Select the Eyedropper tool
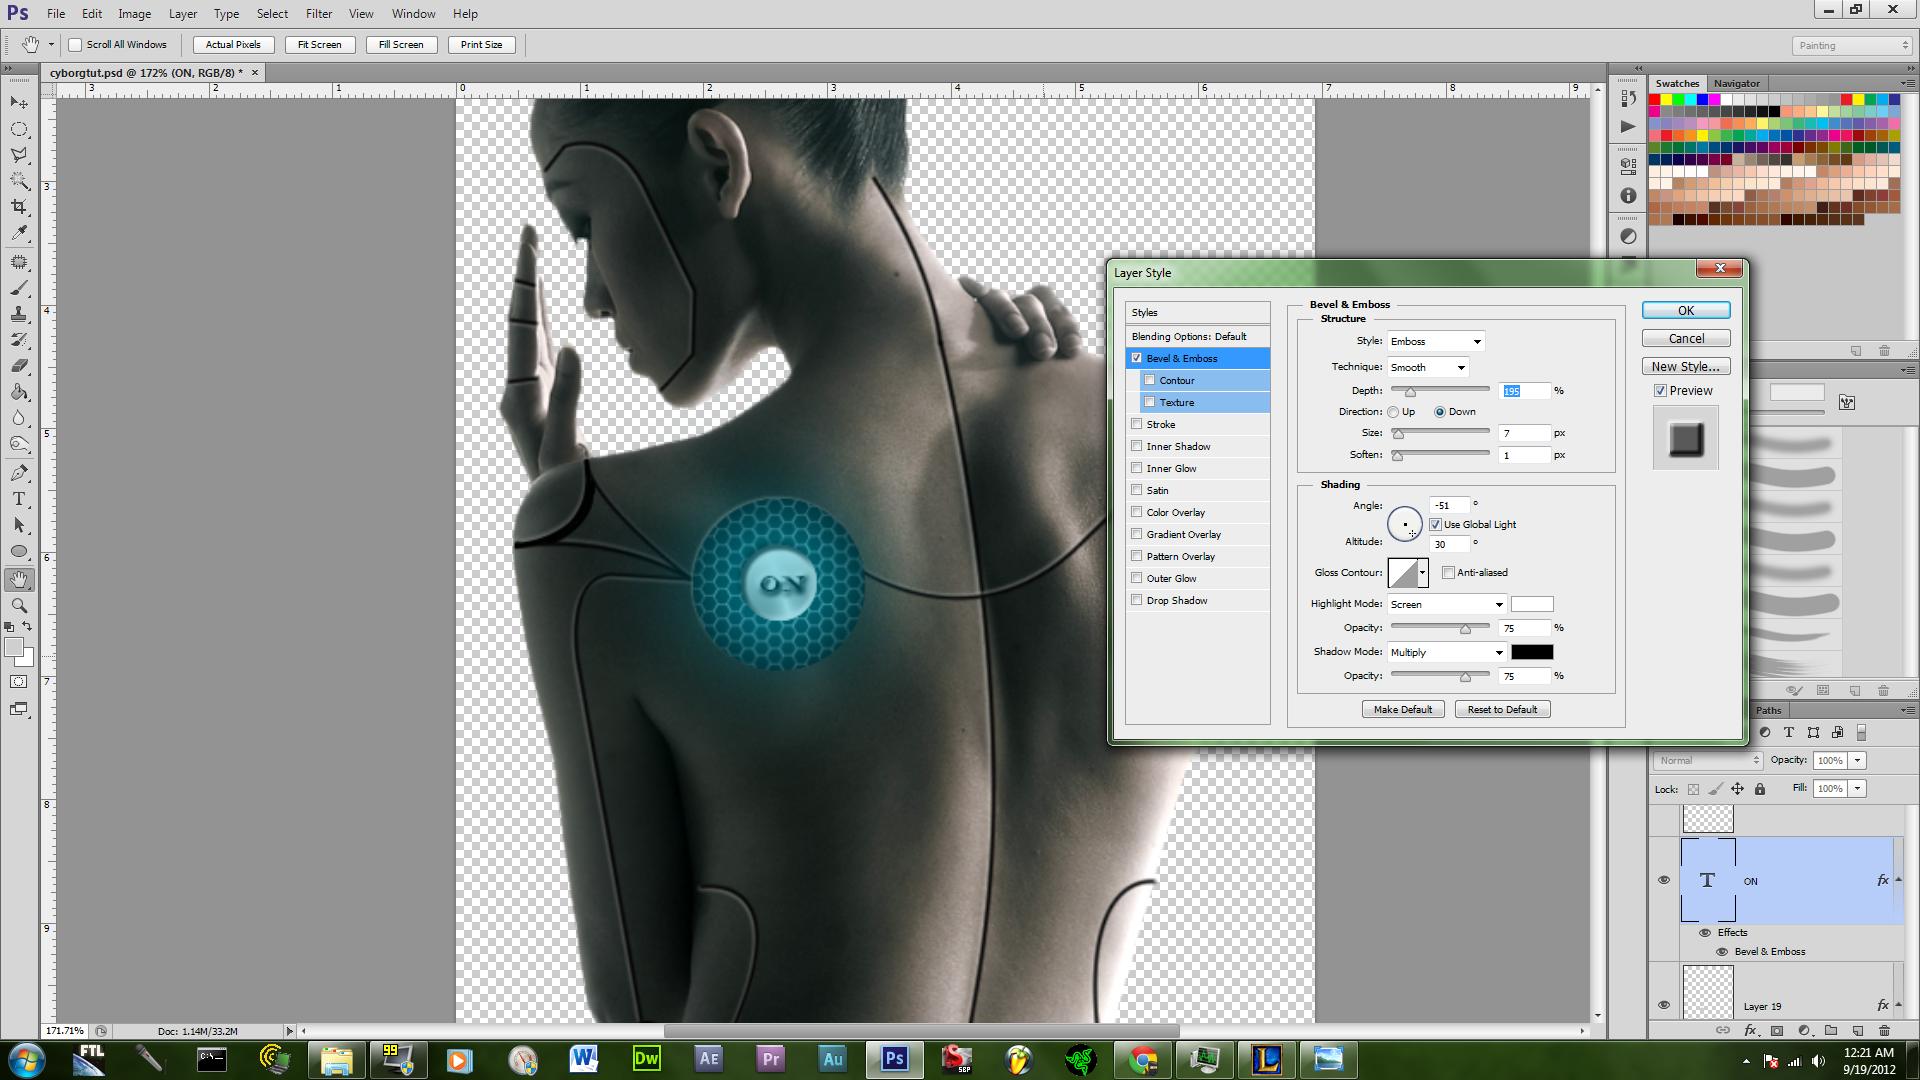The image size is (1920, 1080). tap(19, 233)
